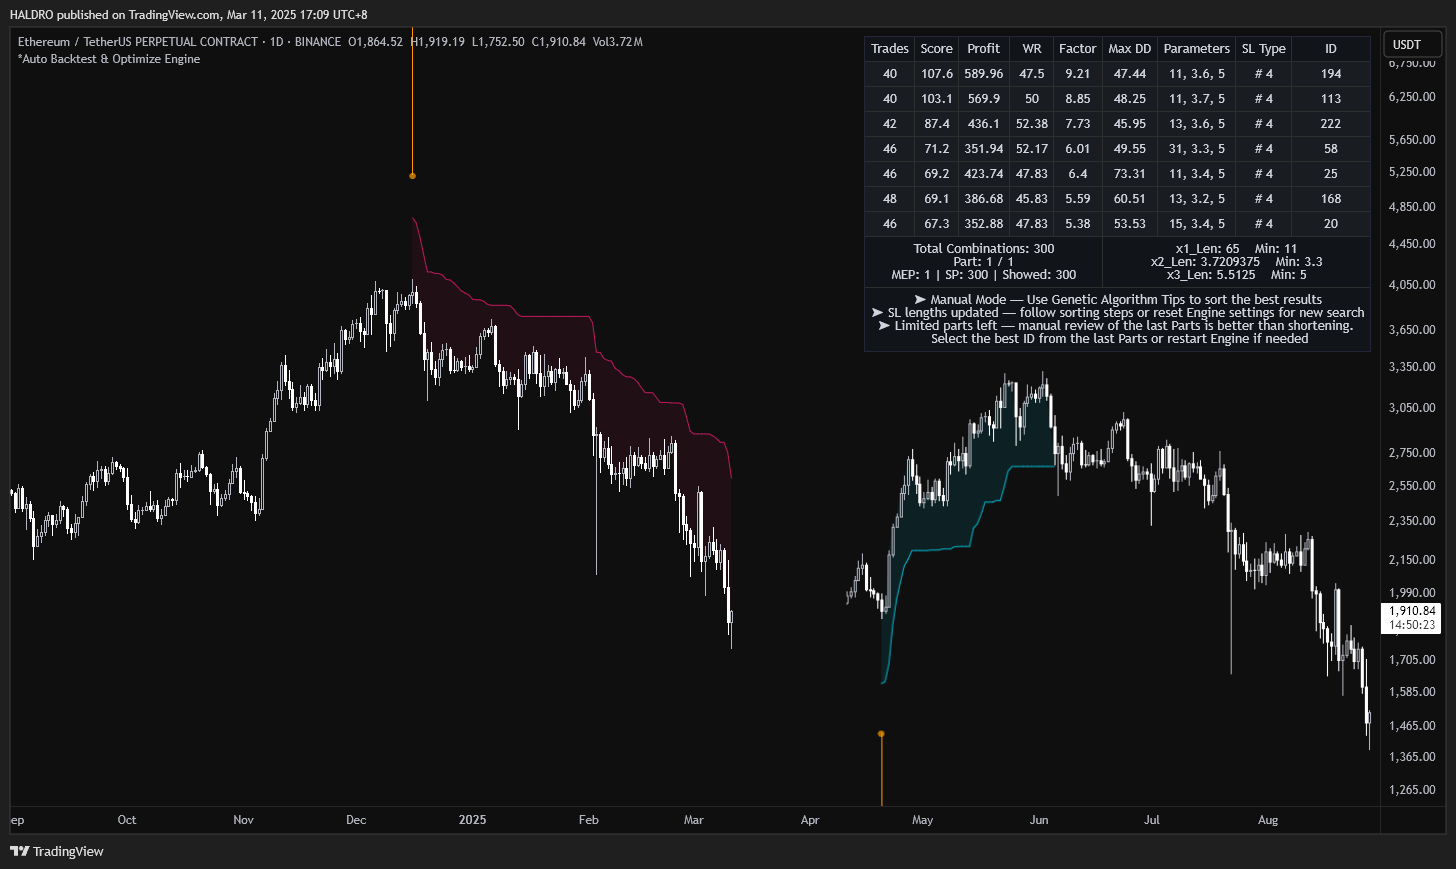Select the ID cell 168

[1331, 199]
